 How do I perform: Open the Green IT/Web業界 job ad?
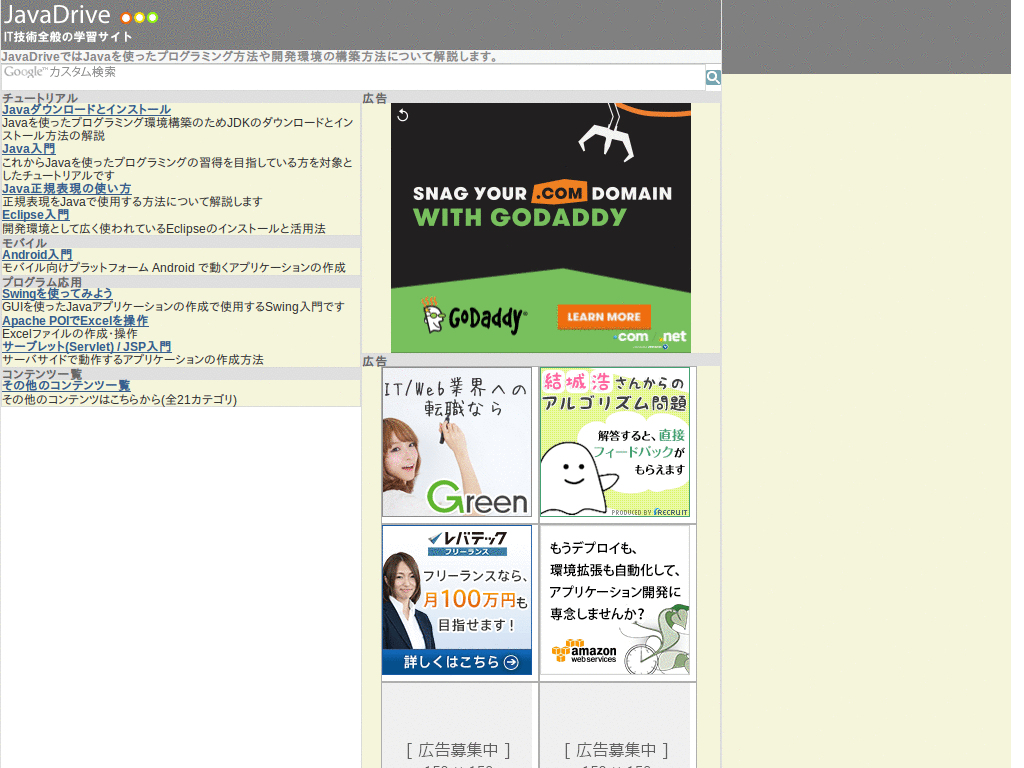click(456, 442)
